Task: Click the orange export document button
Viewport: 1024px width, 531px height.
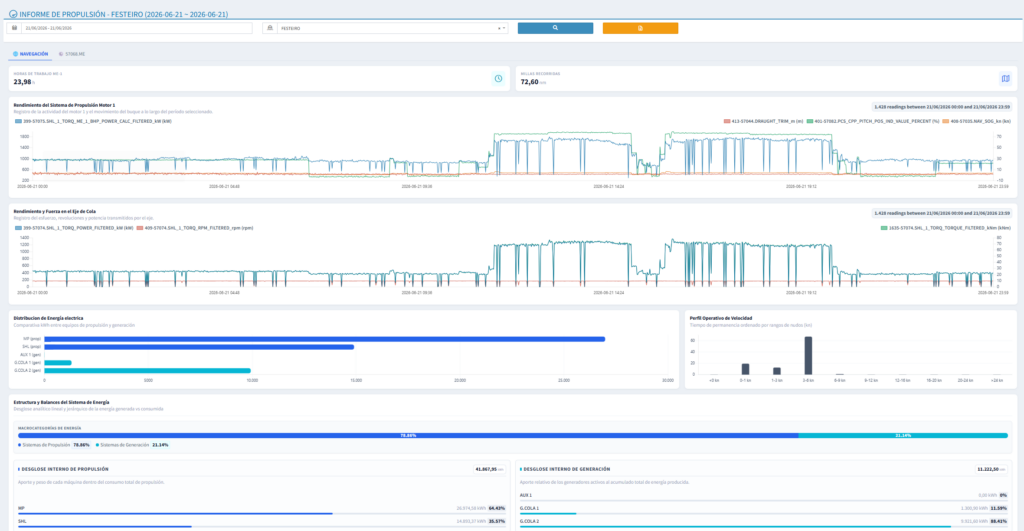Action: (640, 28)
